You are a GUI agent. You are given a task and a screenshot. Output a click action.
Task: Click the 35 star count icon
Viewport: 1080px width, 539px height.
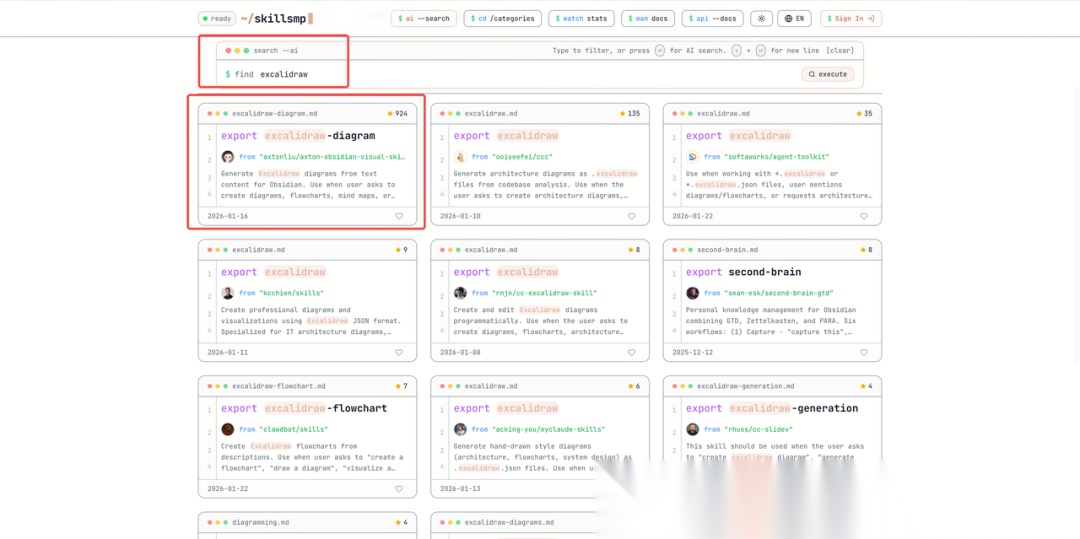(x=859, y=114)
